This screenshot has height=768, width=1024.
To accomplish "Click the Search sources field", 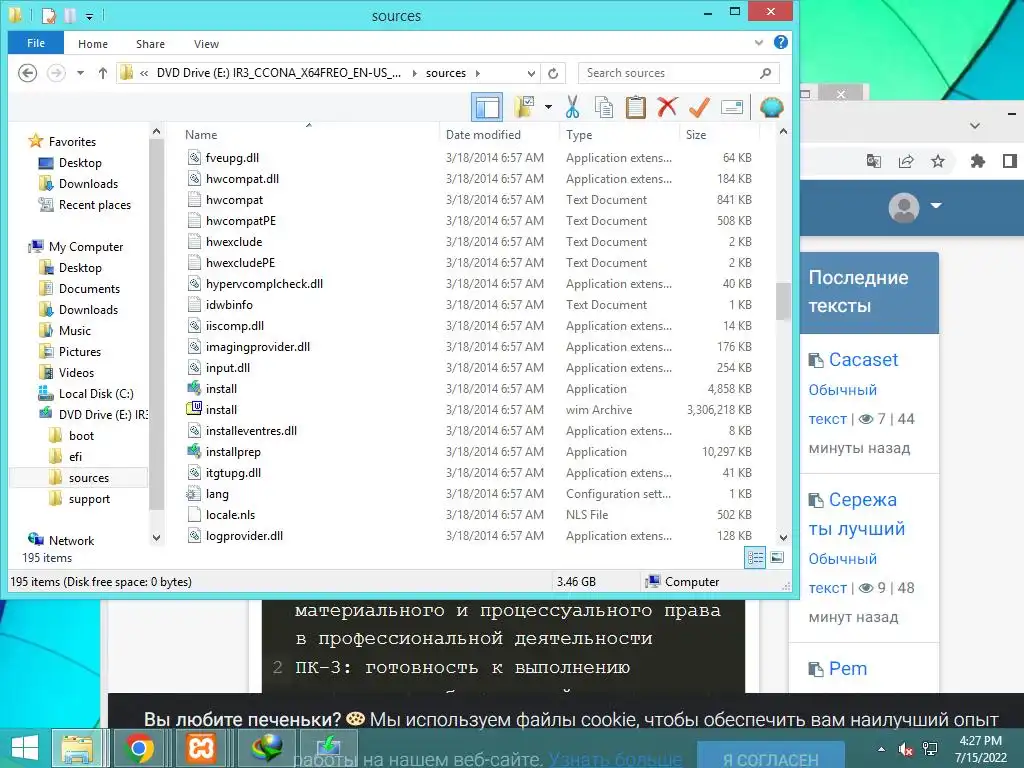I will point(679,73).
